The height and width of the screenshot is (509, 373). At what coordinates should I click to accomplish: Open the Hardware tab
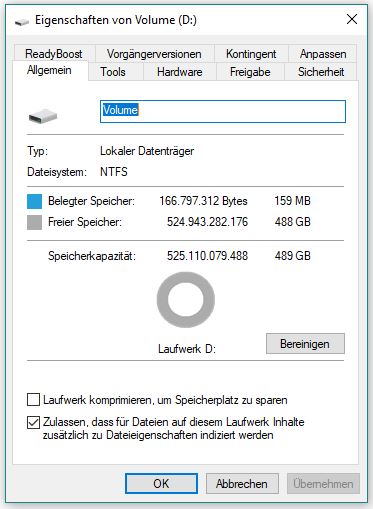[180, 72]
